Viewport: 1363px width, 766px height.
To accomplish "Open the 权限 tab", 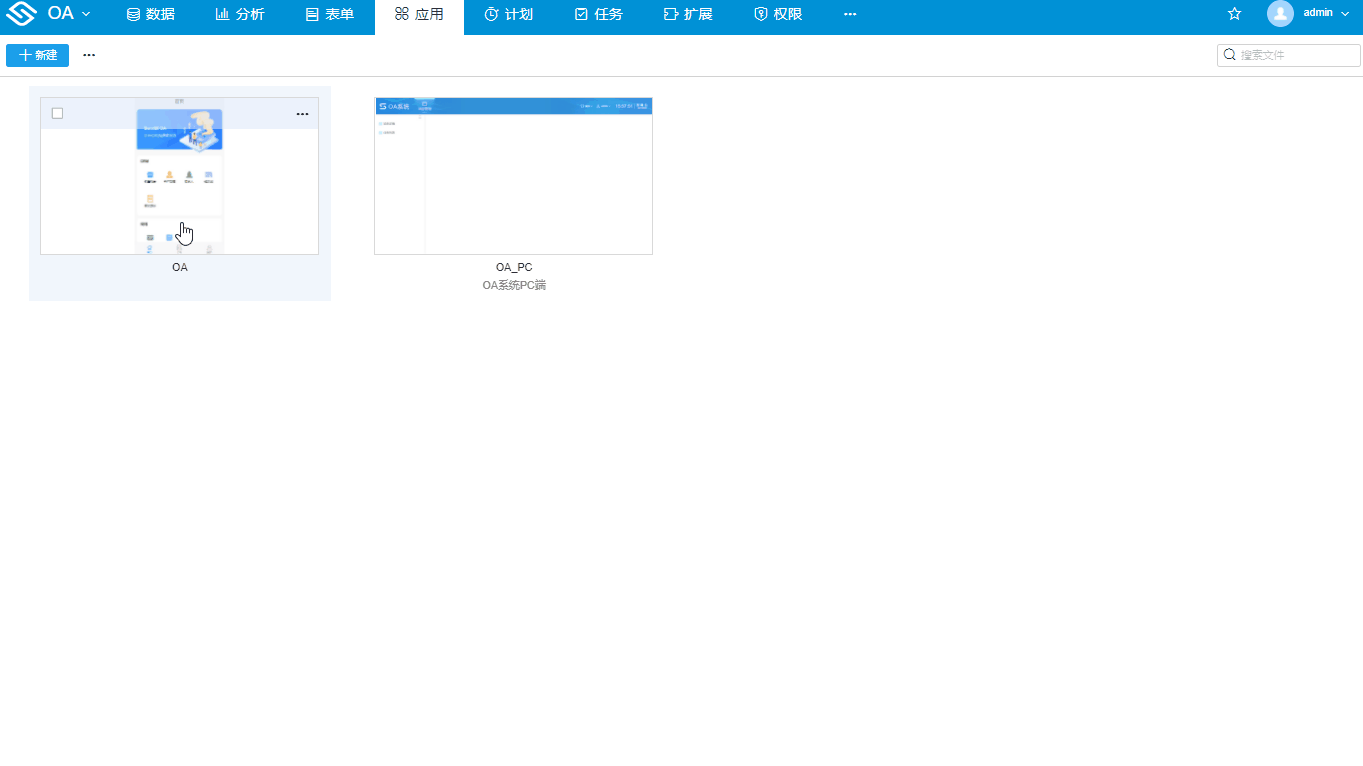I will pos(778,14).
